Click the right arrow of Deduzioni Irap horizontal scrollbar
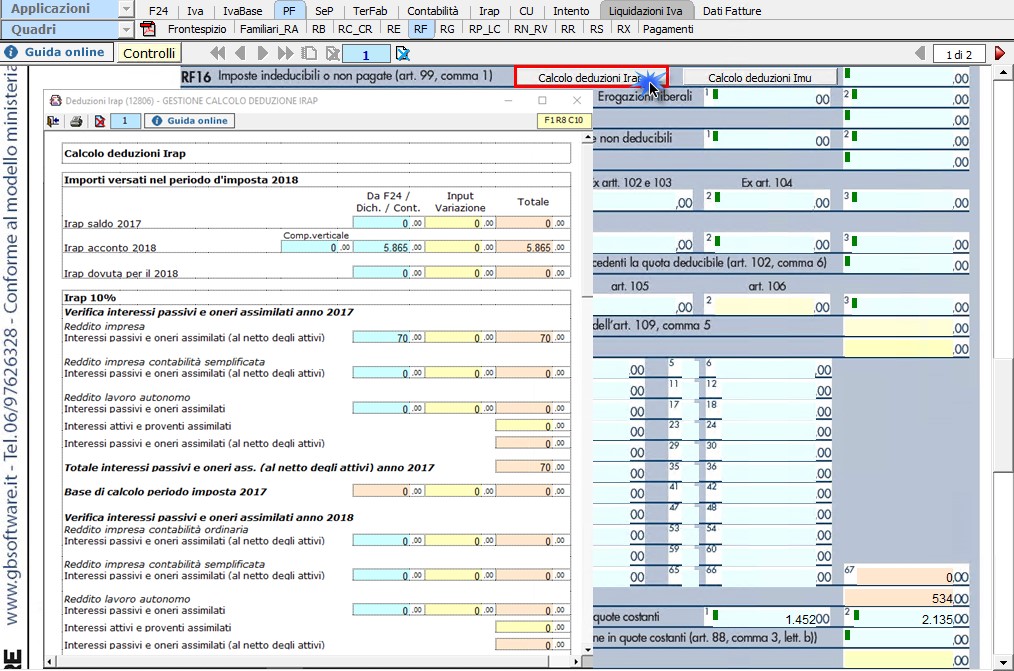 (576, 662)
